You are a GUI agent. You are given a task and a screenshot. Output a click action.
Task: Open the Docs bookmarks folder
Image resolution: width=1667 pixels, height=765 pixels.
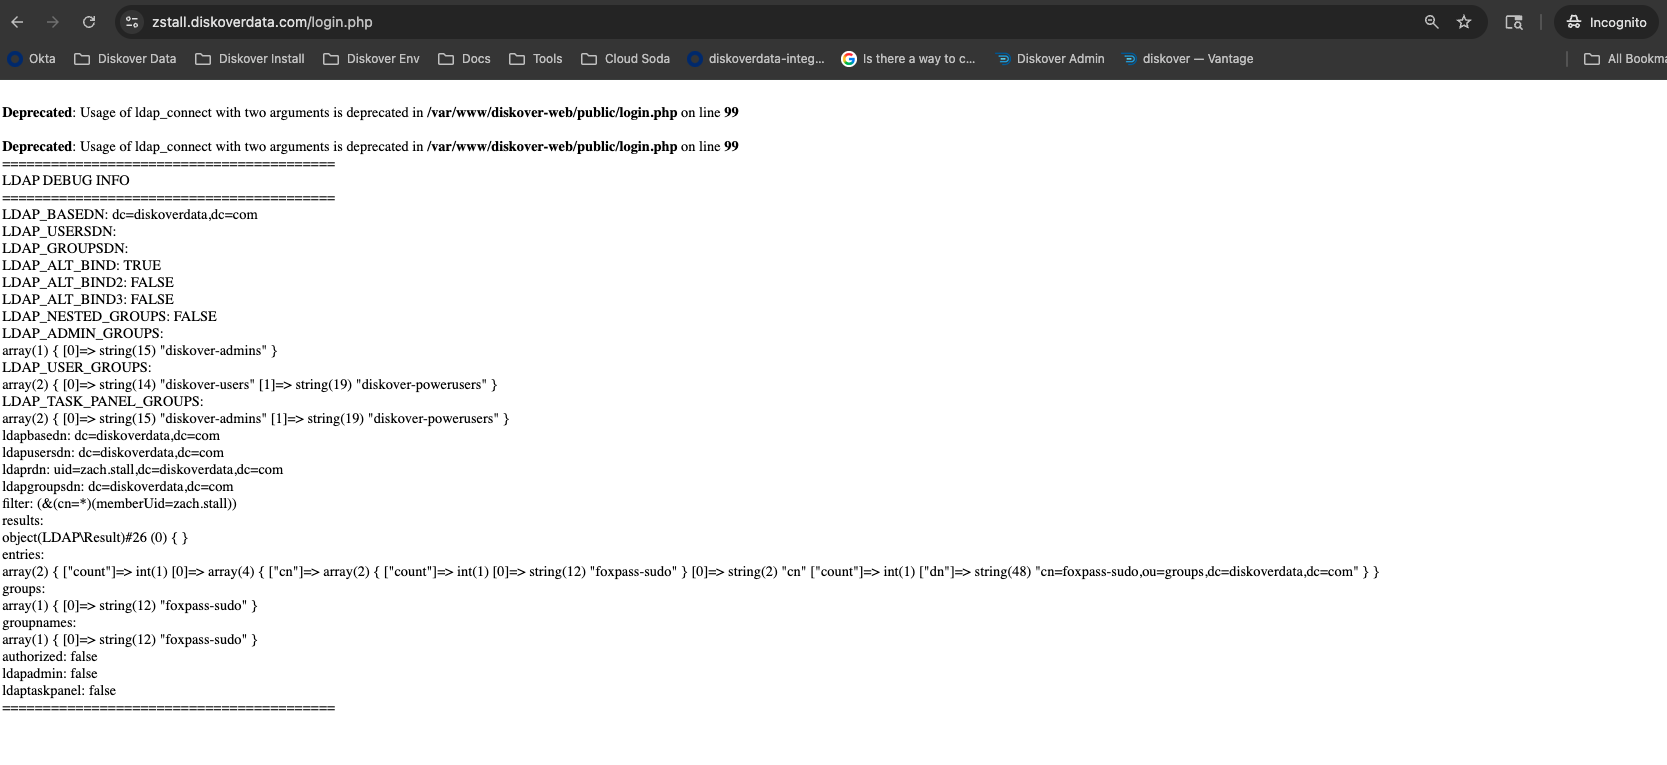click(x=464, y=59)
